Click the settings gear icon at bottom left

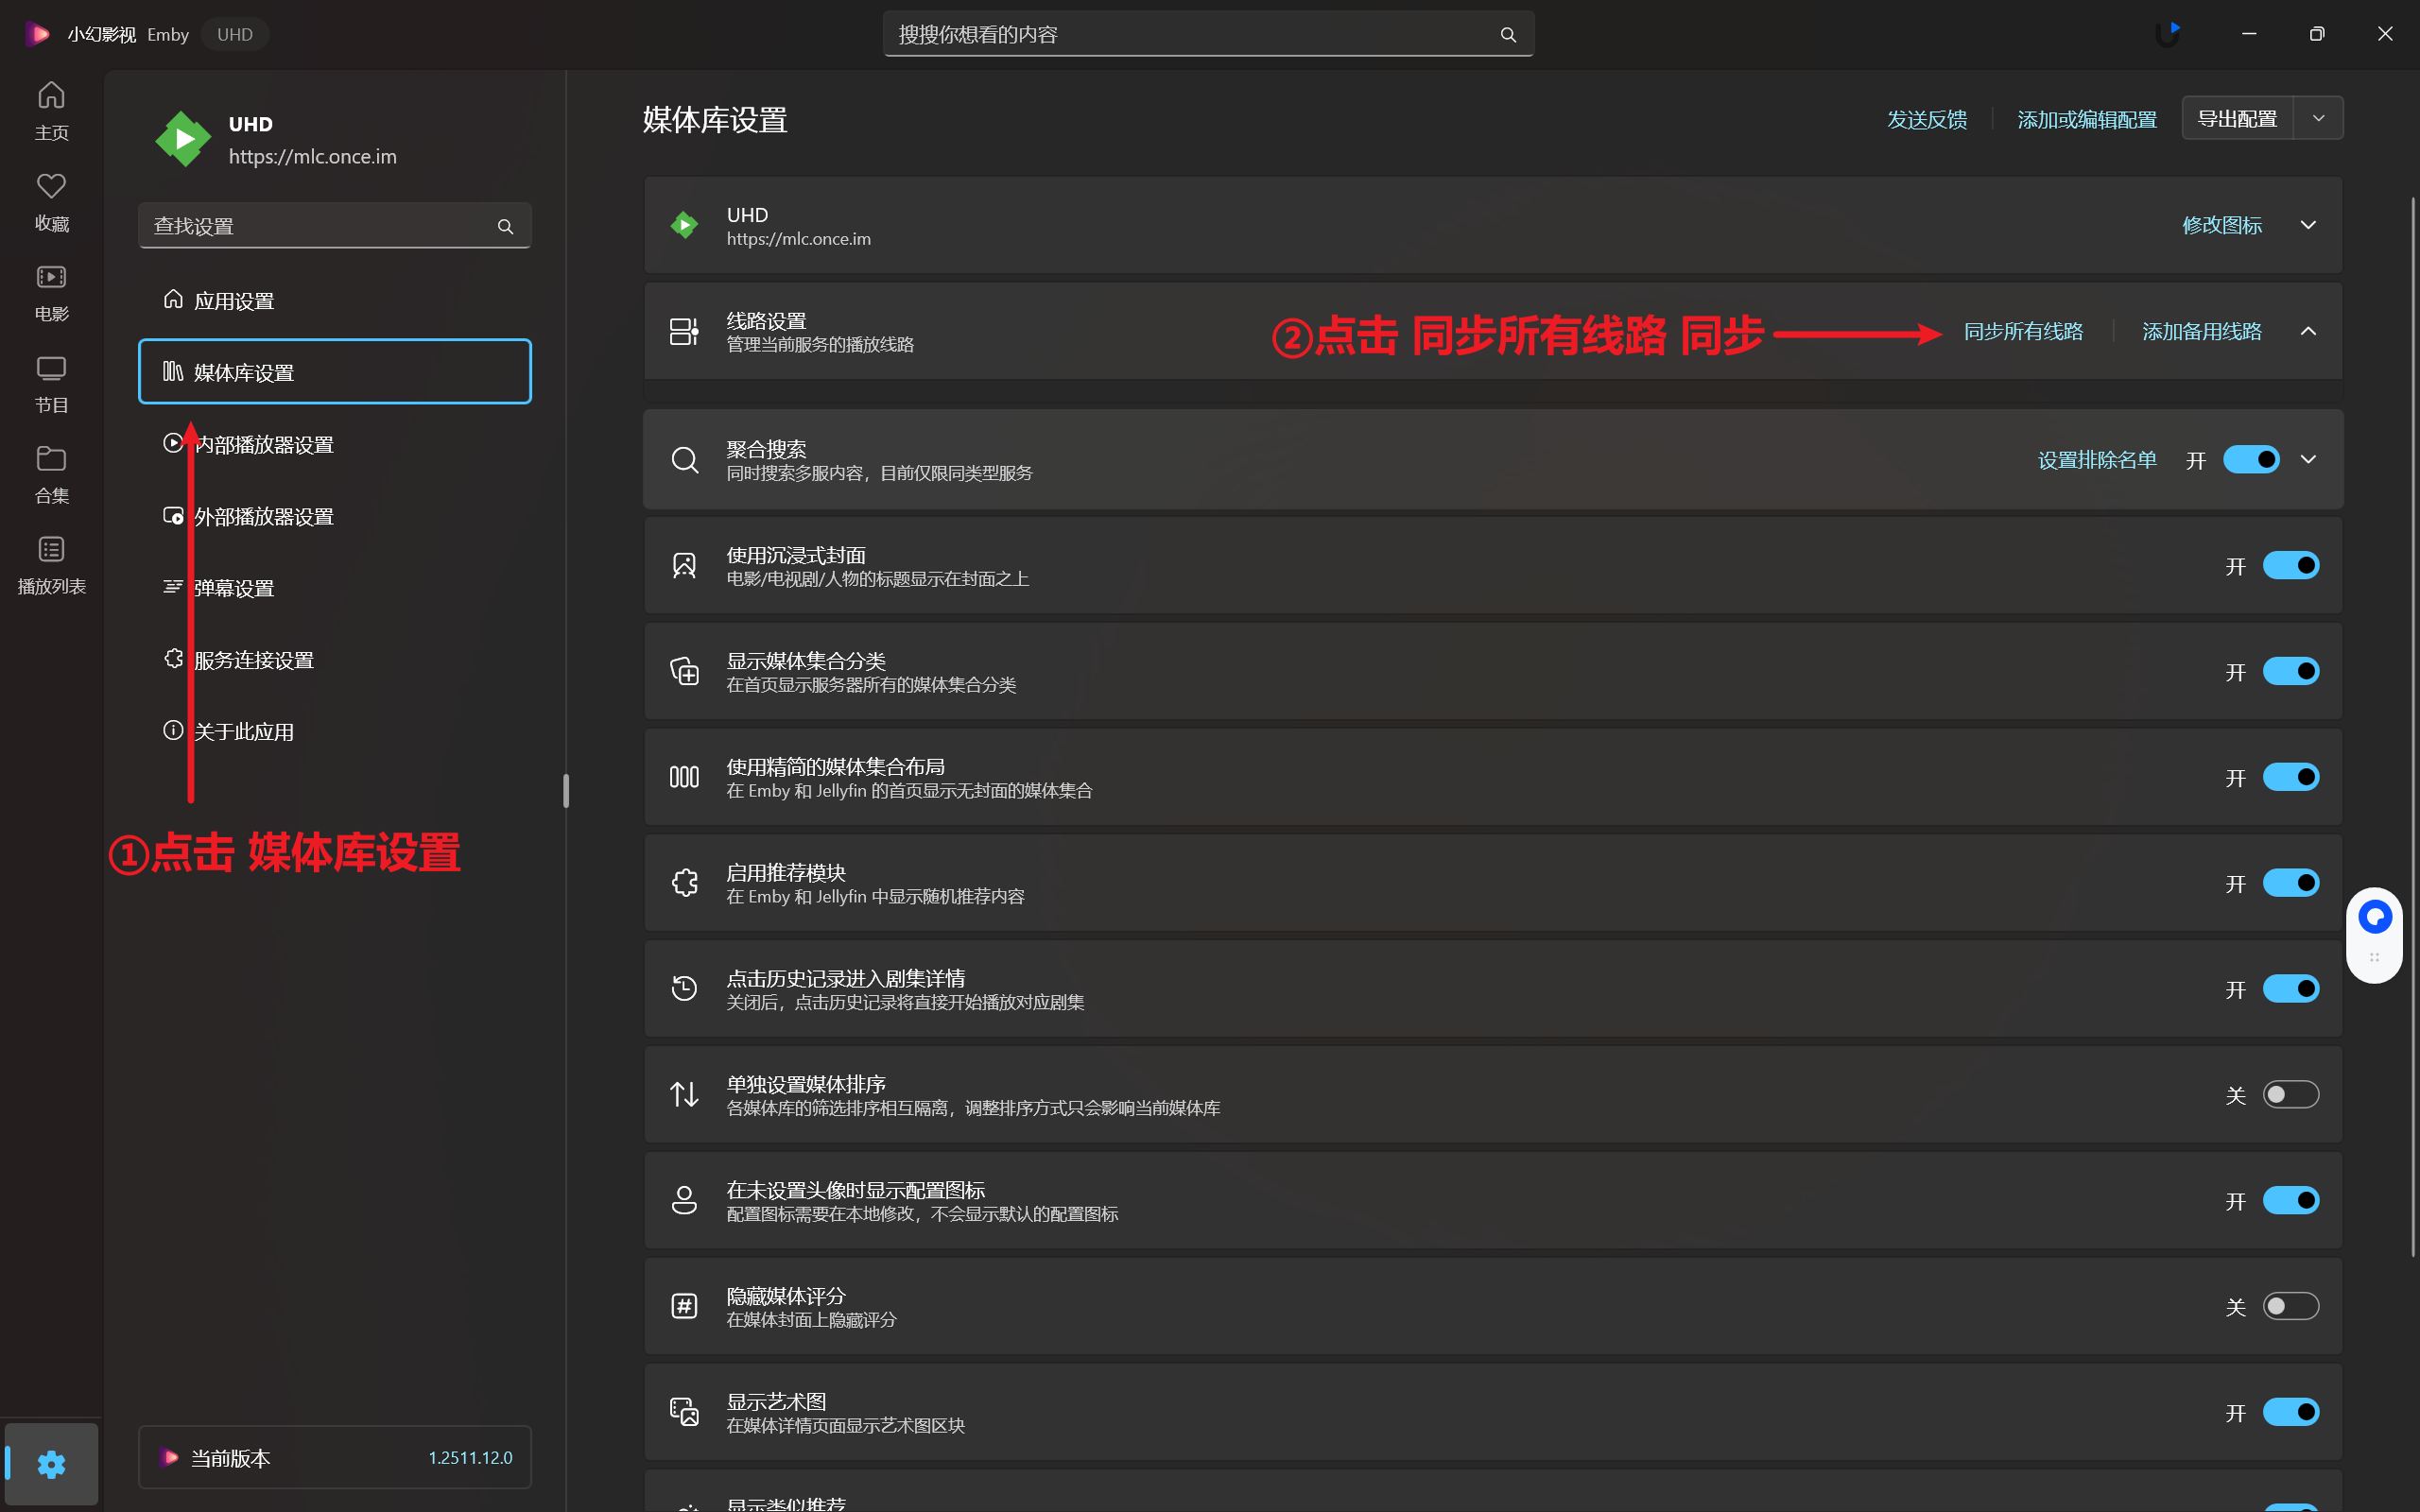(51, 1464)
